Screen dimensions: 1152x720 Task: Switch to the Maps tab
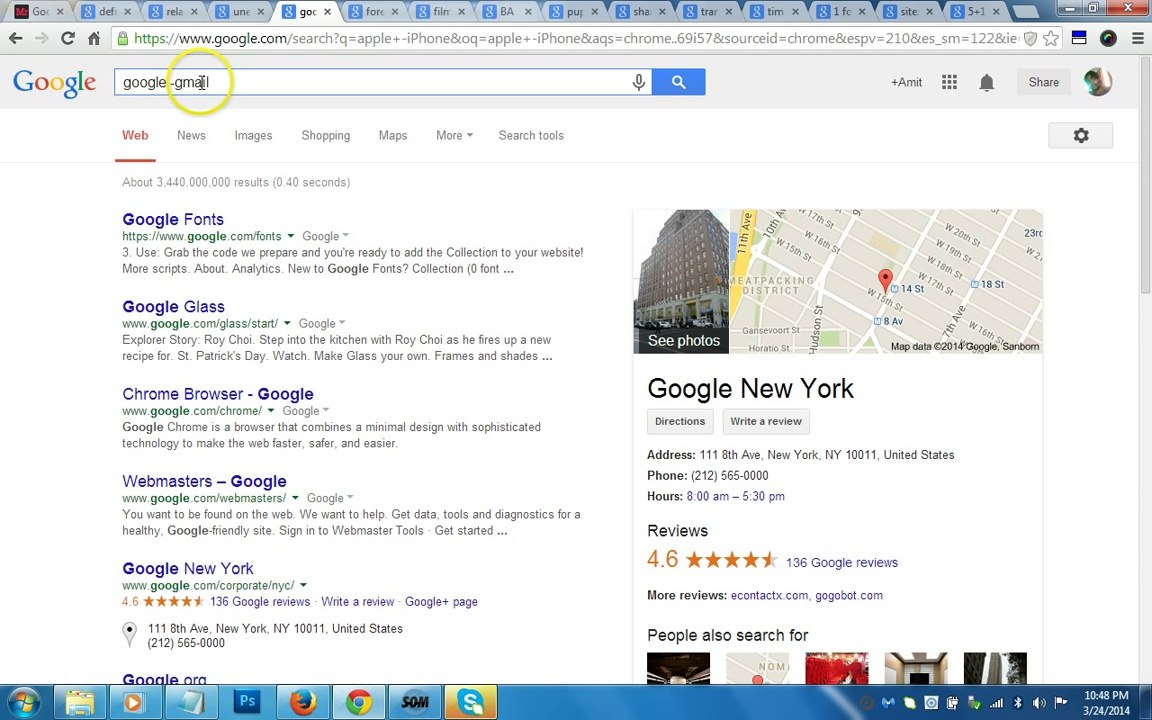point(393,135)
